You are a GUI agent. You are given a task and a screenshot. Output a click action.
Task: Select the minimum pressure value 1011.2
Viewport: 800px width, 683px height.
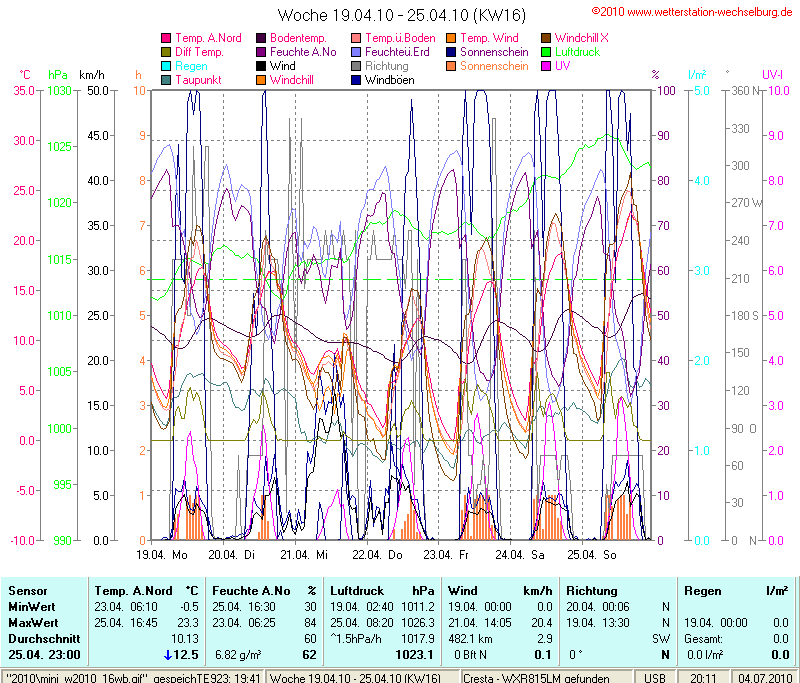(x=418, y=607)
